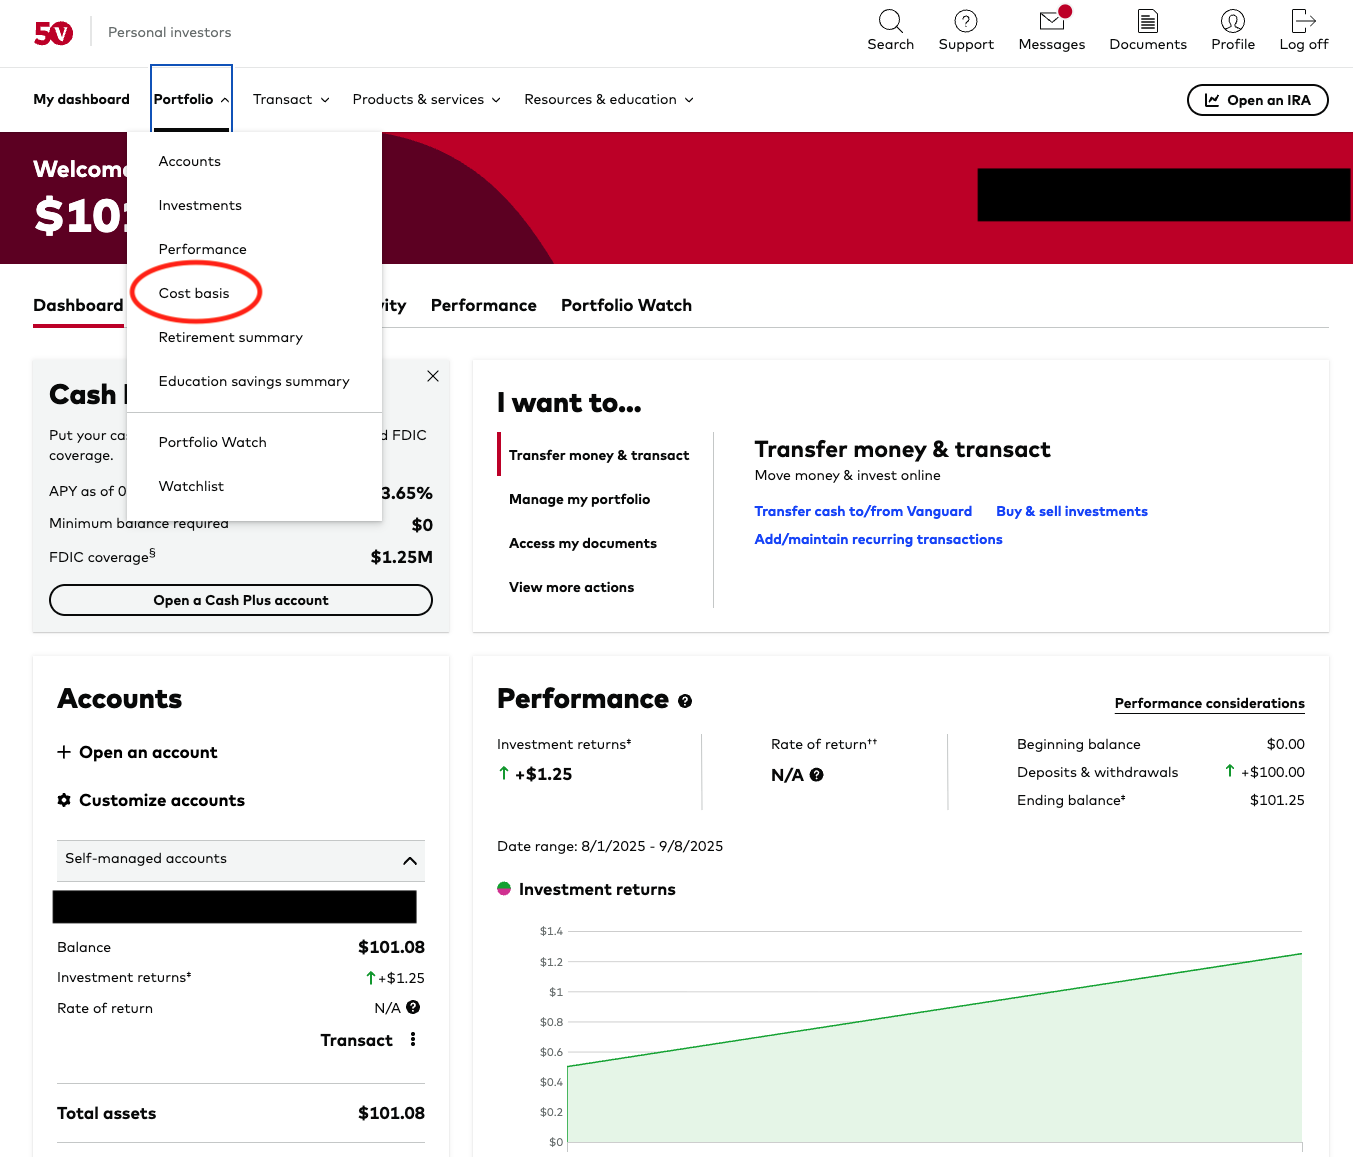The image size is (1353, 1157).
Task: Click Personal investors header text
Action: (x=169, y=32)
